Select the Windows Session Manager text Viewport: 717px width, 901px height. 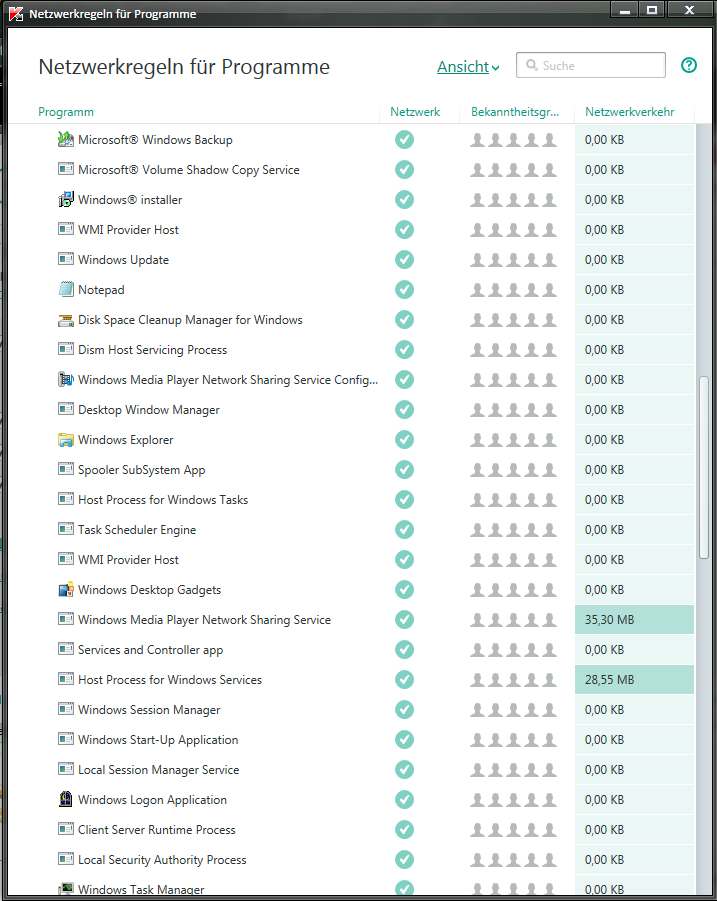(x=149, y=710)
